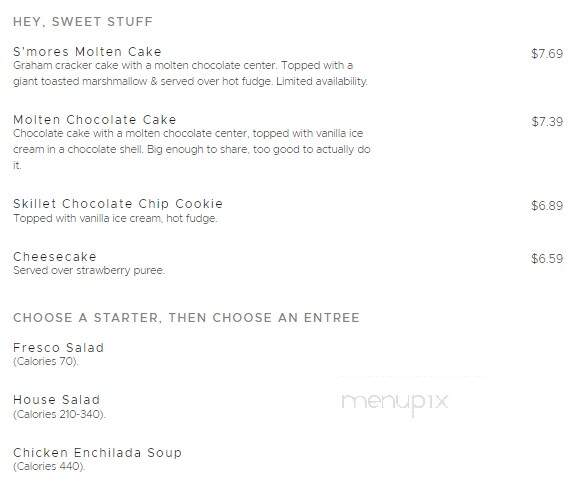Image resolution: width=574 pixels, height=484 pixels.
Task: Click the menupix watermark logo
Action: pos(395,402)
